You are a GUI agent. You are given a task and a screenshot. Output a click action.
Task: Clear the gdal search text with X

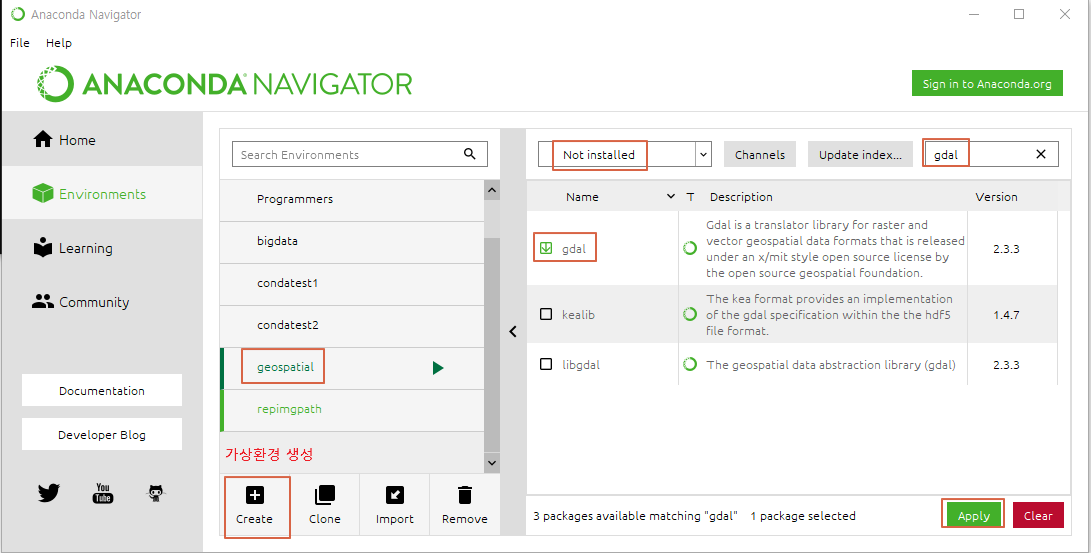[x=1041, y=154]
